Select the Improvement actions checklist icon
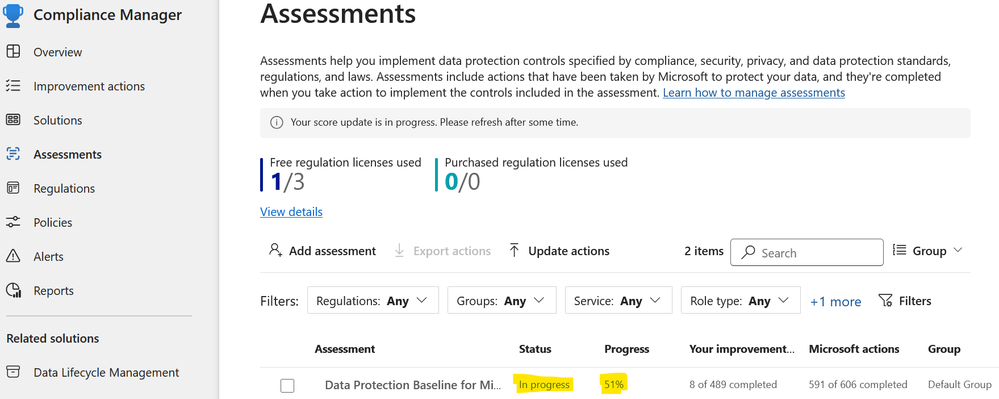The height and width of the screenshot is (399, 999). pyautogui.click(x=13, y=86)
